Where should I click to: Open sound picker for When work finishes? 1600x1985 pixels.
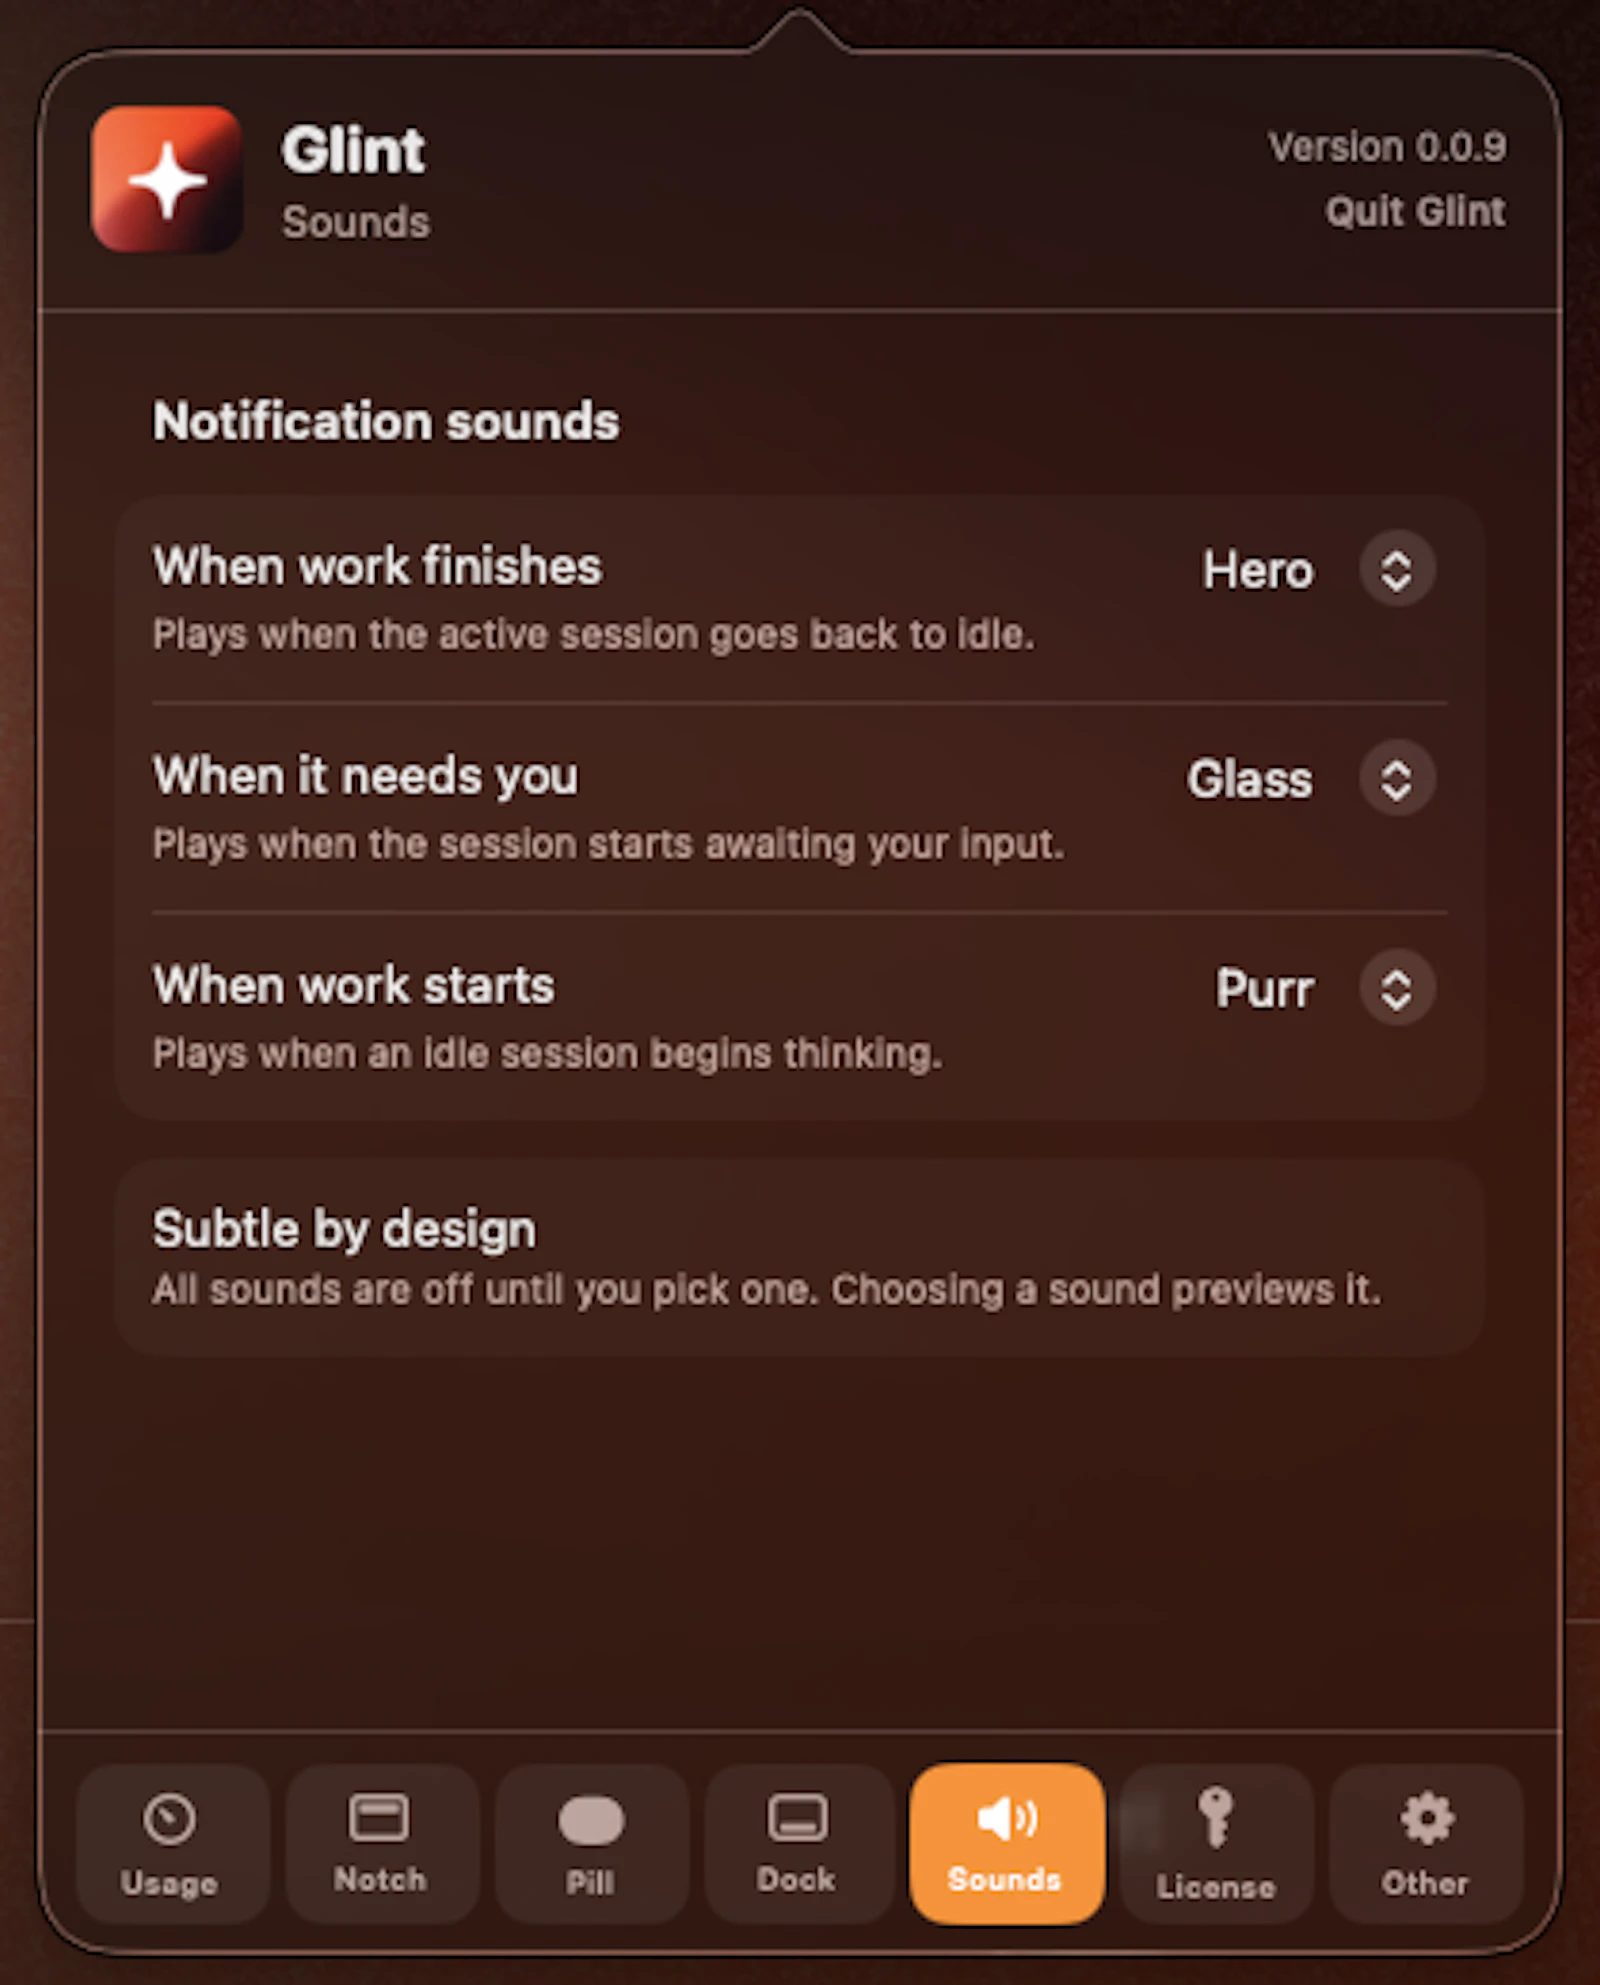tap(1397, 570)
